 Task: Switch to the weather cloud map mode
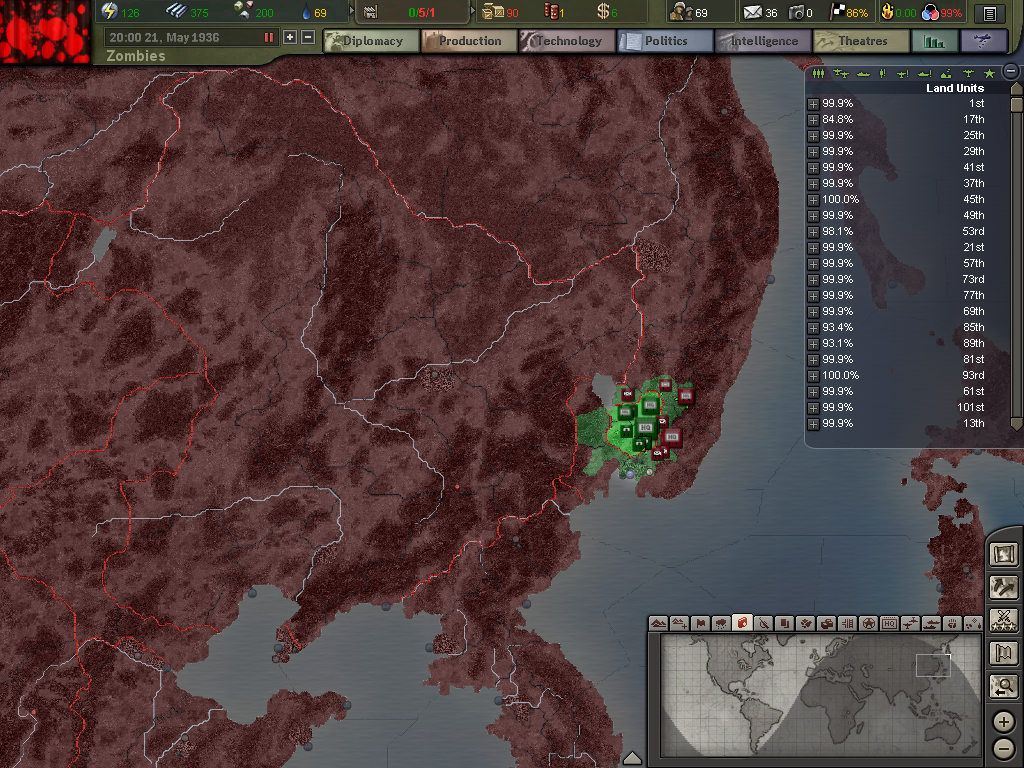tap(721, 624)
